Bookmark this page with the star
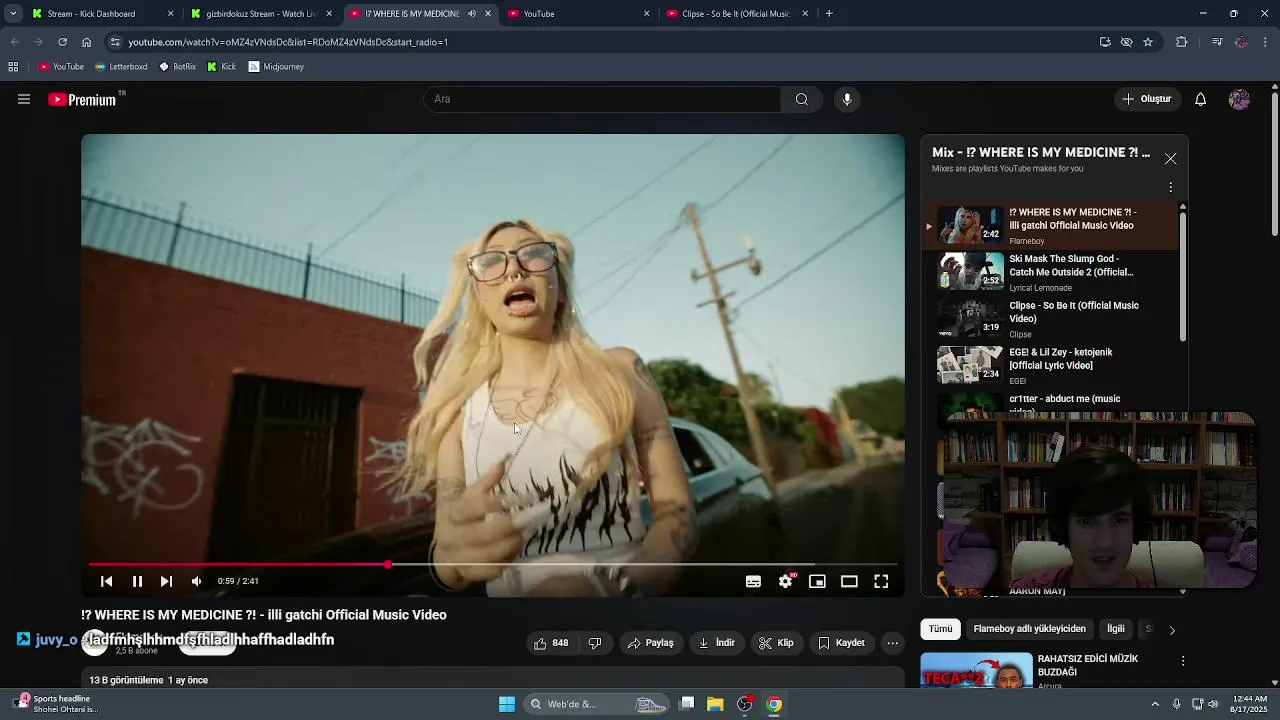Image resolution: width=1280 pixels, height=720 pixels. (x=1148, y=42)
